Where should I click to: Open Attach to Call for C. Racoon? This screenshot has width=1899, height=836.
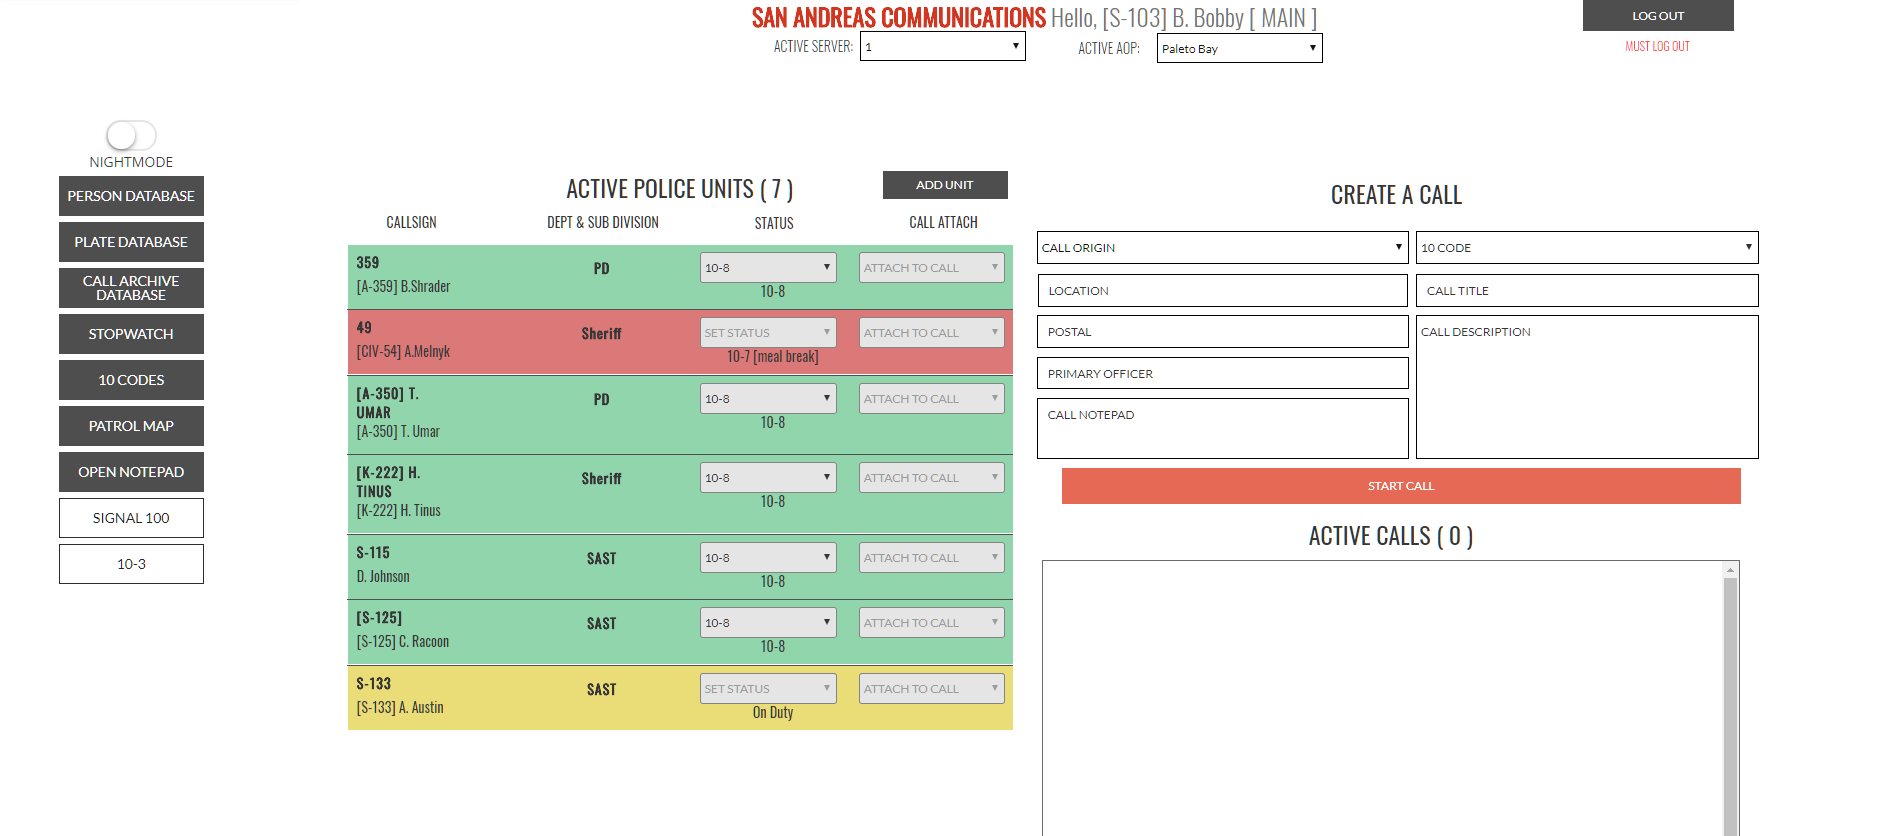click(932, 623)
